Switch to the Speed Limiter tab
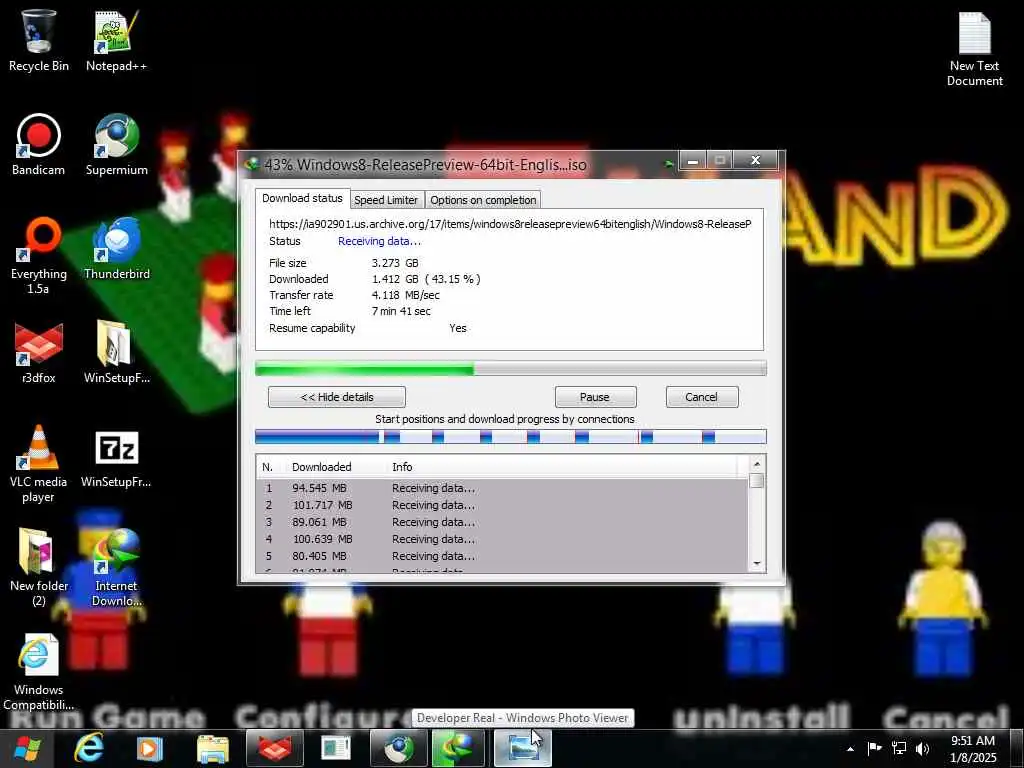The image size is (1024, 768). point(386,200)
